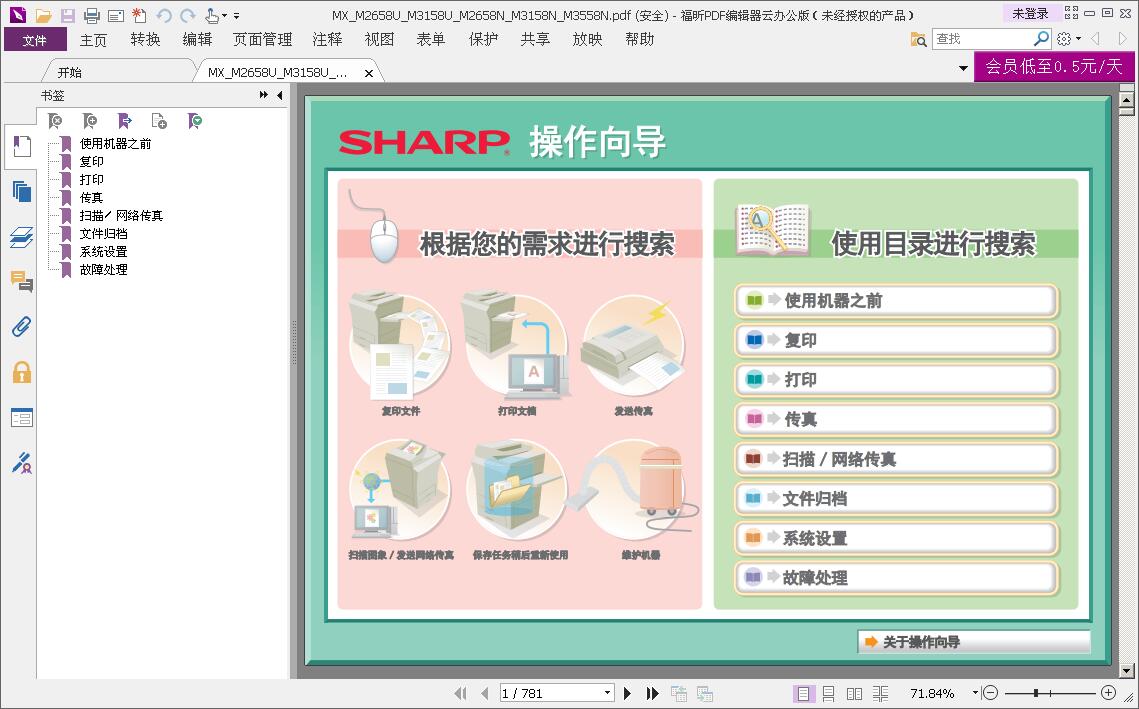The image size is (1139, 709).
Task: Expand the bookmark options dropdown icon
Action: 195,121
